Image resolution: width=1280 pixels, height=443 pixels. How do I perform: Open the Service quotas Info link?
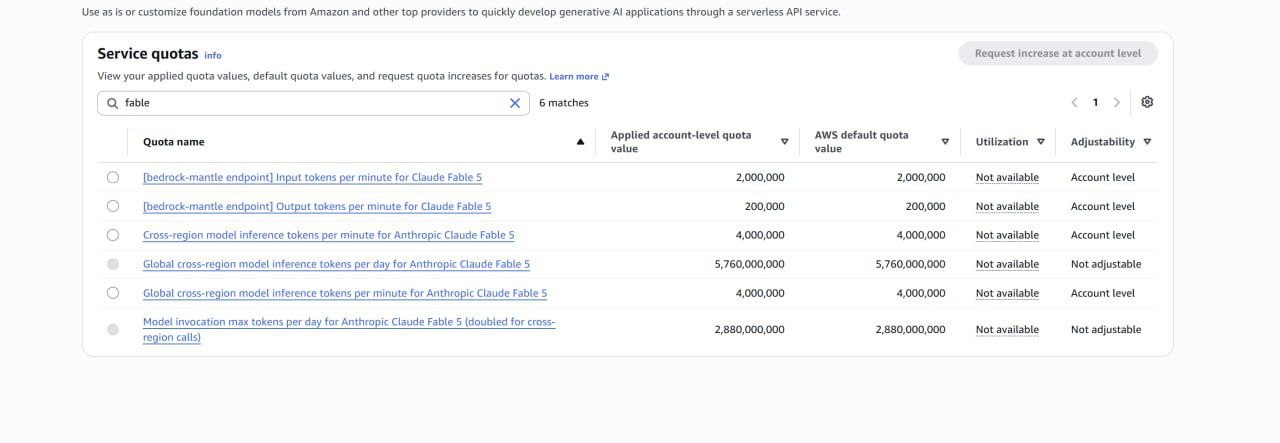(213, 56)
